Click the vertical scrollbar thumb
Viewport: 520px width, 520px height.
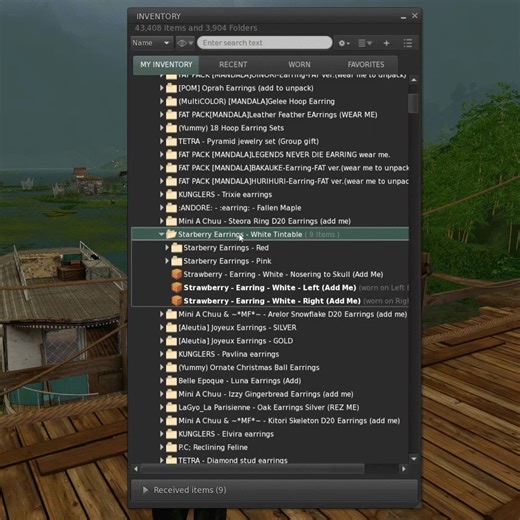(x=413, y=103)
